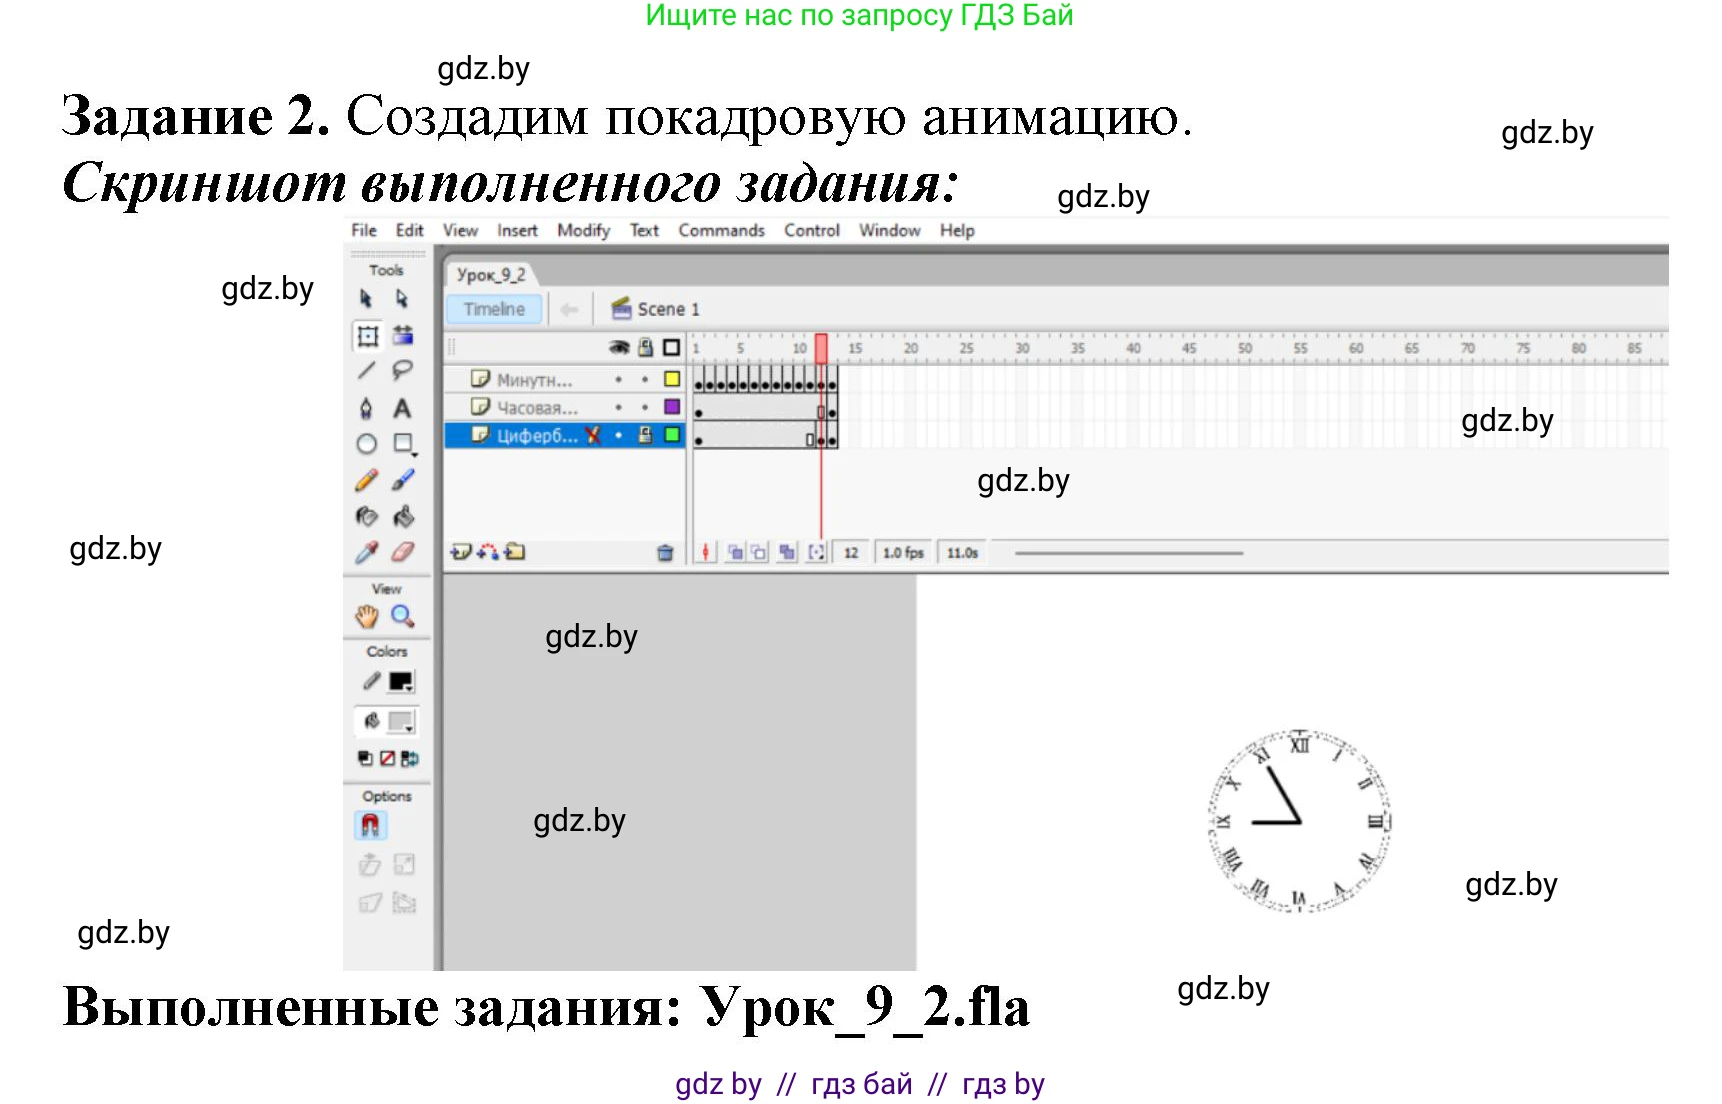Select the Lasso tool
1722x1104 pixels.
coord(402,371)
